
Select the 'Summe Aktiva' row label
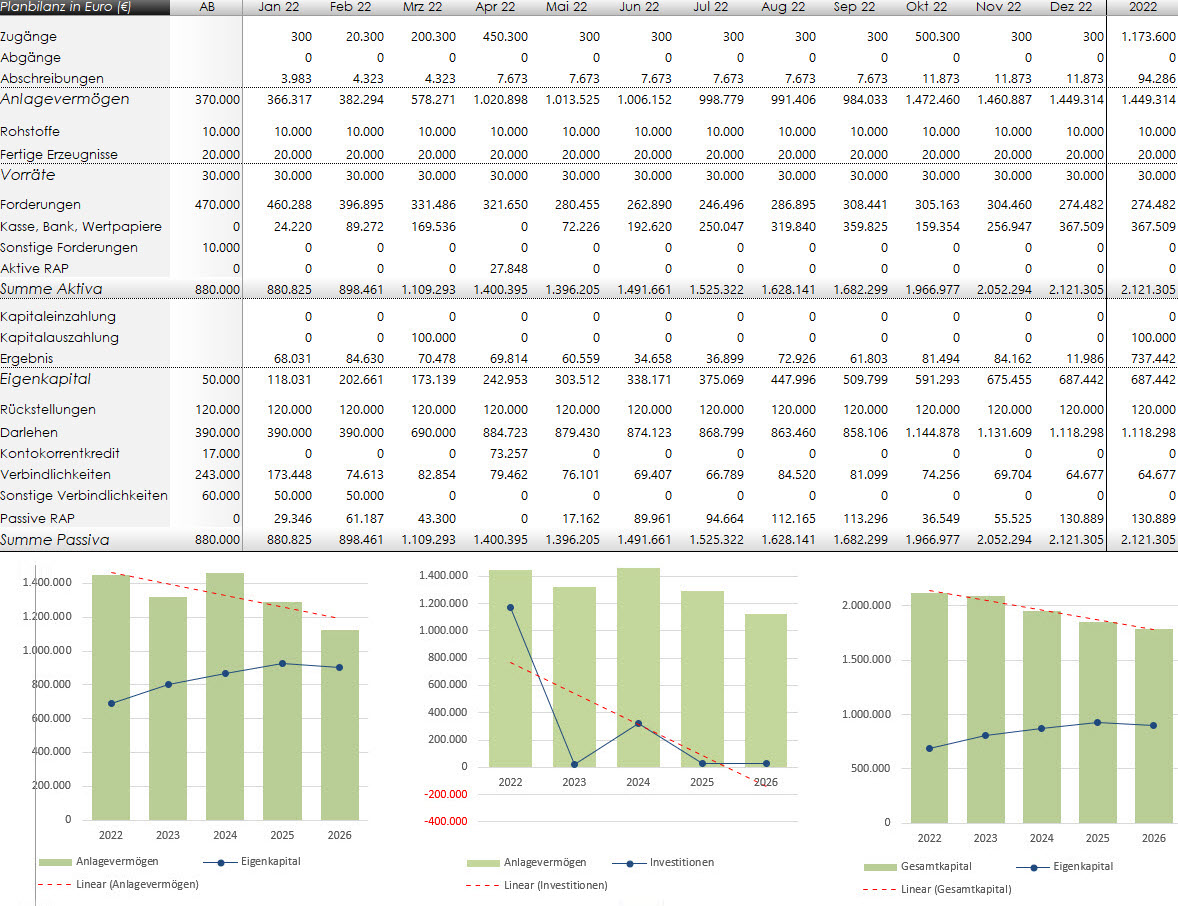51,289
